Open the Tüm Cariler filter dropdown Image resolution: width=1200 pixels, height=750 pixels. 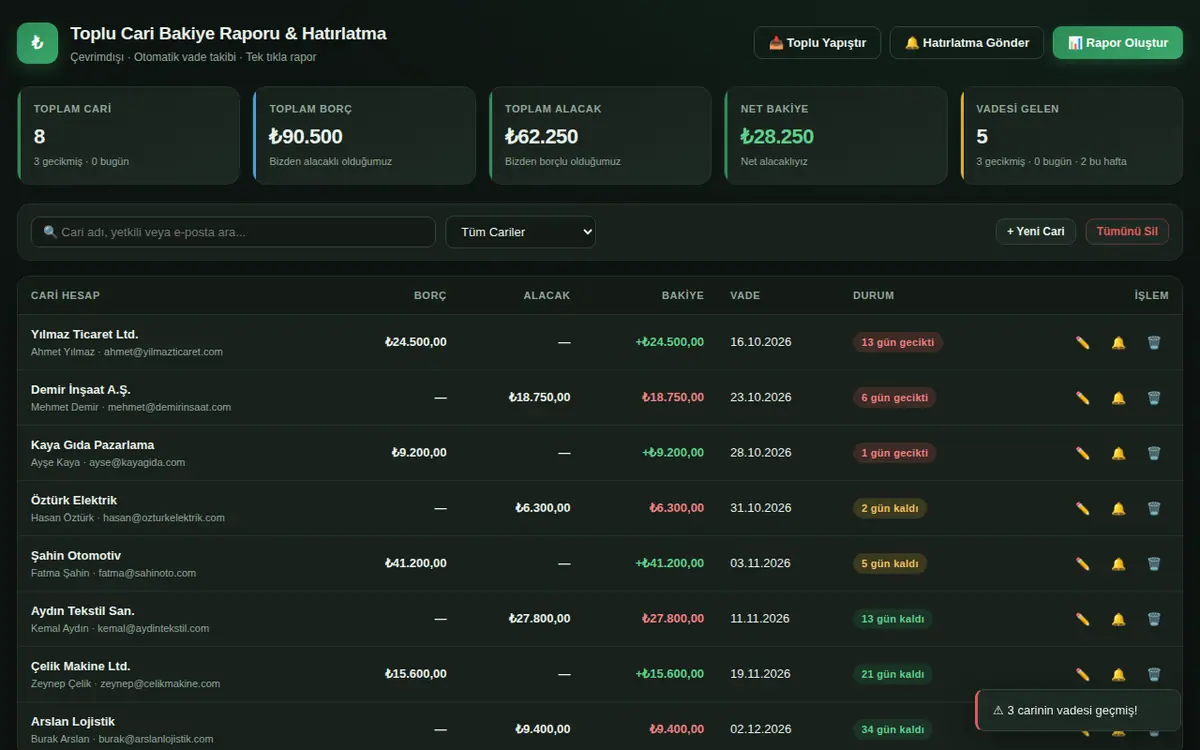point(520,232)
